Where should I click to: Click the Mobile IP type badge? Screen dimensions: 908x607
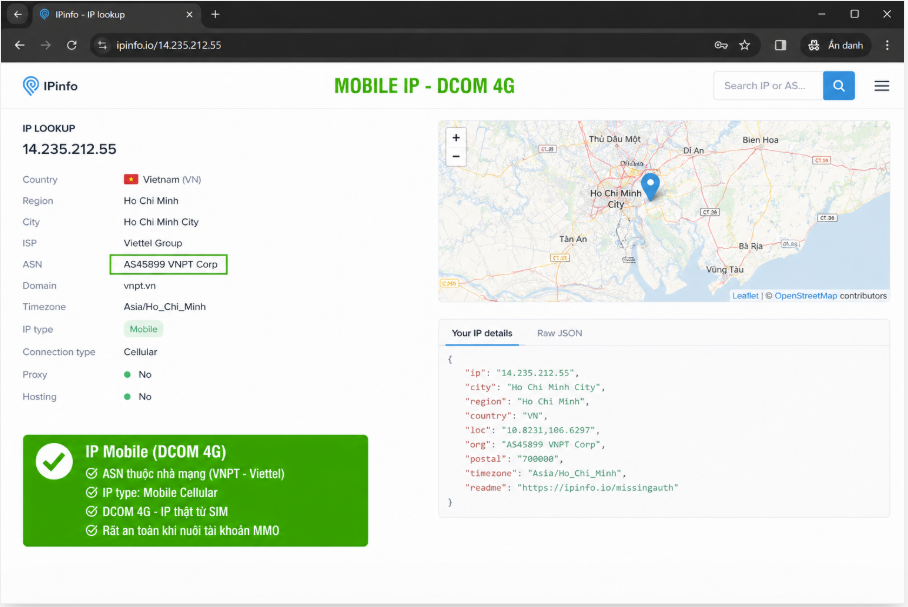[143, 329]
